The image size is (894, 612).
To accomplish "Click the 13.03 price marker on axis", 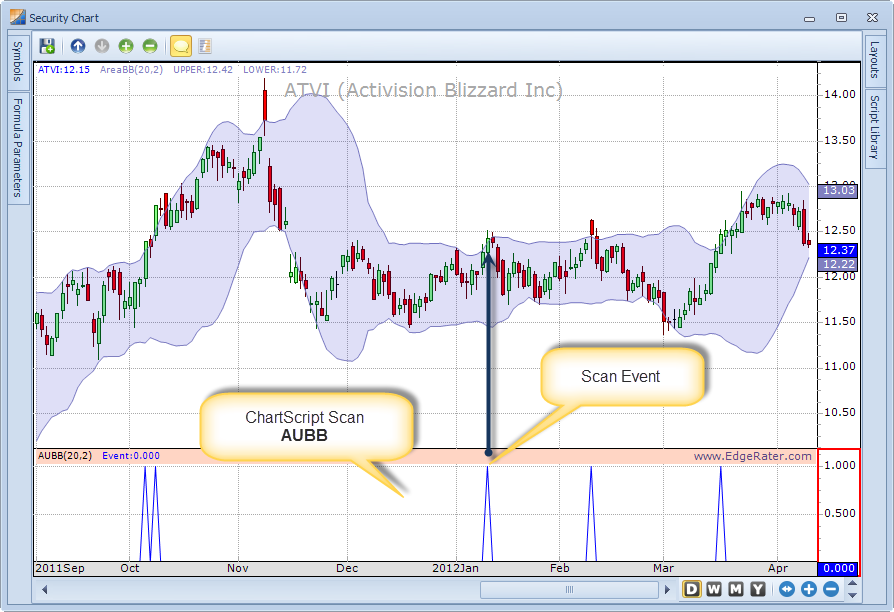I will [x=838, y=191].
